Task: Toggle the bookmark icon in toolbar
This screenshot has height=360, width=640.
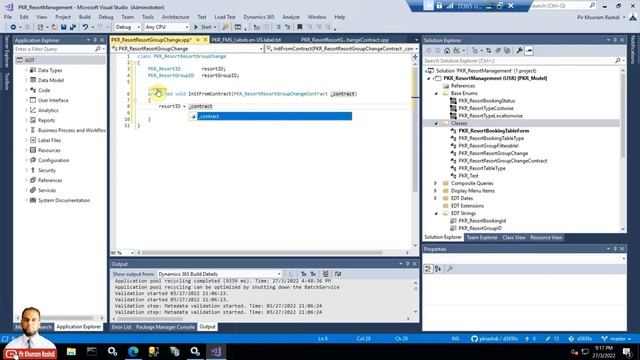Action: [x=300, y=27]
